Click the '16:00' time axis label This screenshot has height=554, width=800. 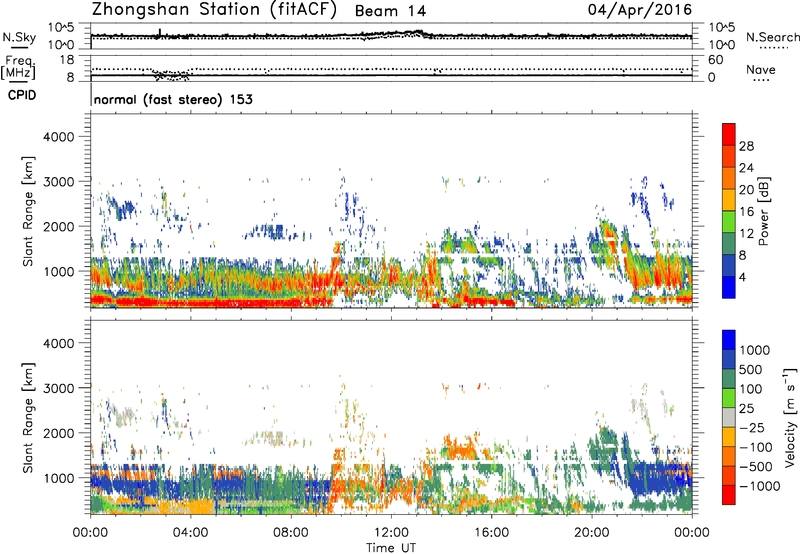(x=491, y=533)
